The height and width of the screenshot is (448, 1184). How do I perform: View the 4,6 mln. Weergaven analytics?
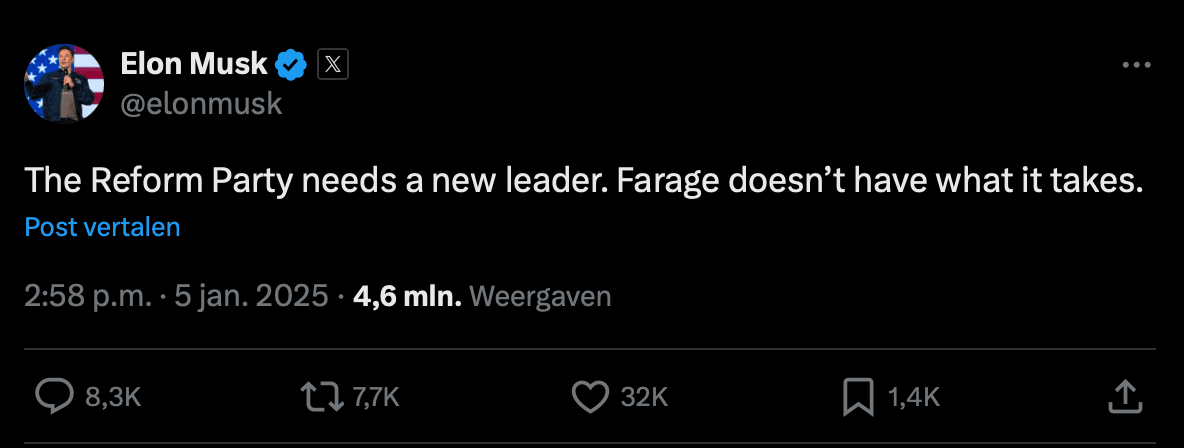(x=482, y=296)
